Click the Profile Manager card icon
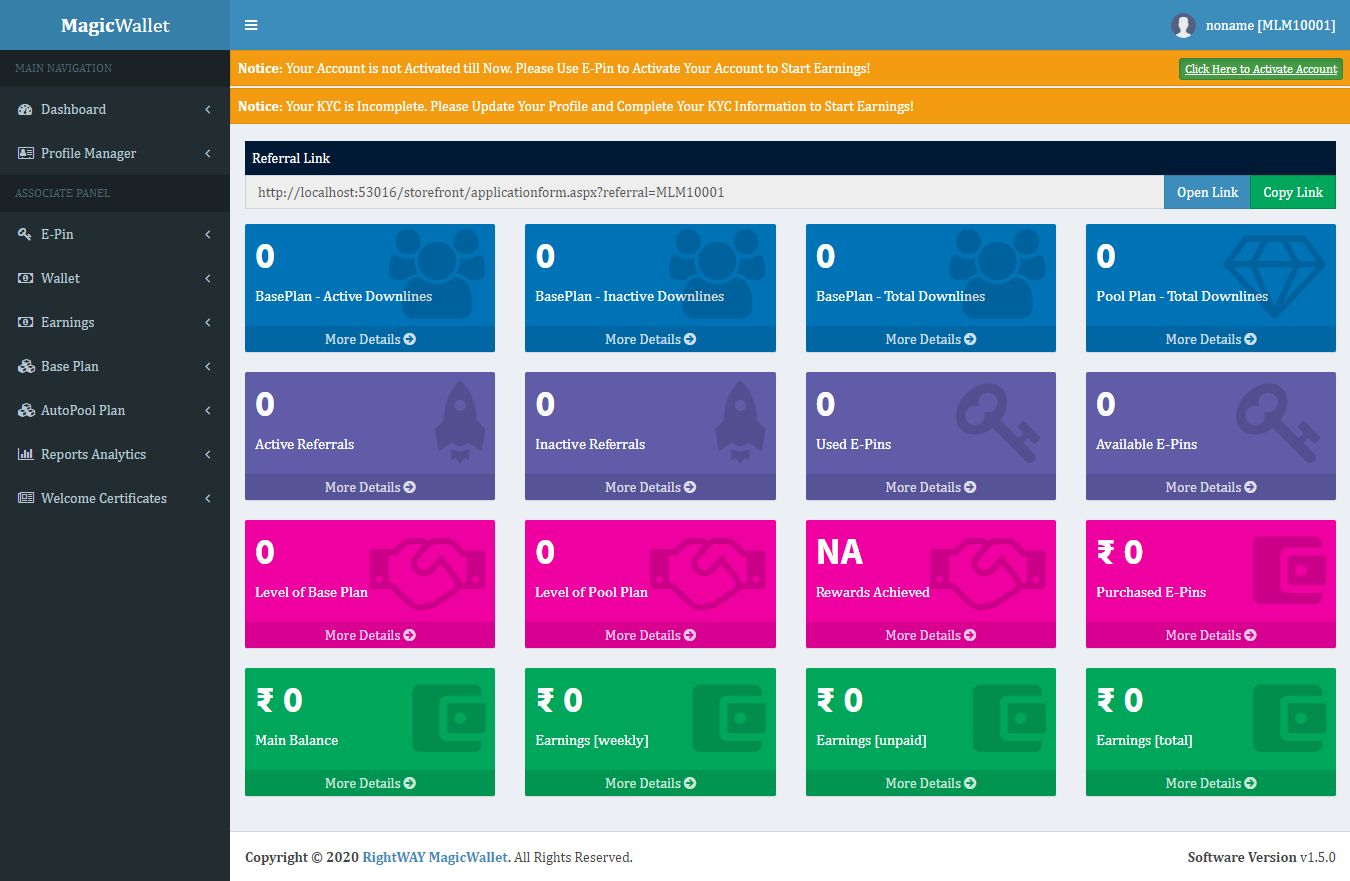This screenshot has height=881, width=1350. (26, 154)
